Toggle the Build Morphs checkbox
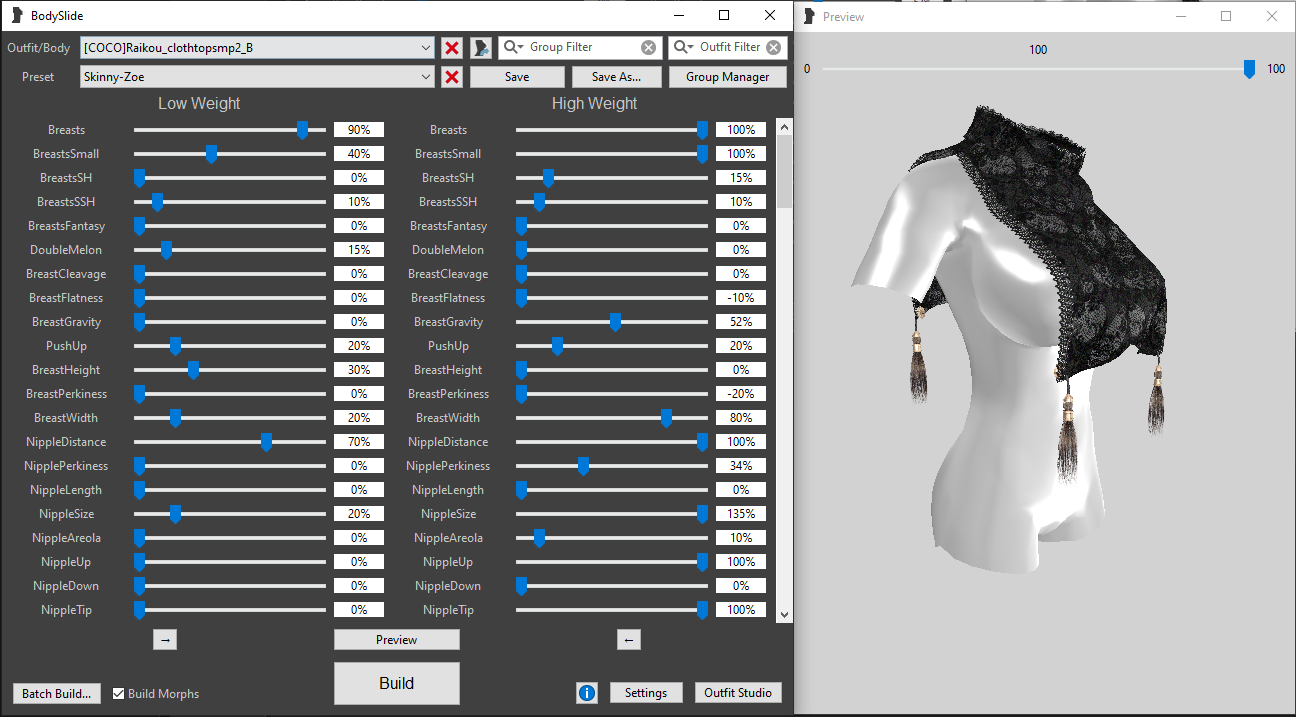The width and height of the screenshot is (1296, 717). (119, 693)
